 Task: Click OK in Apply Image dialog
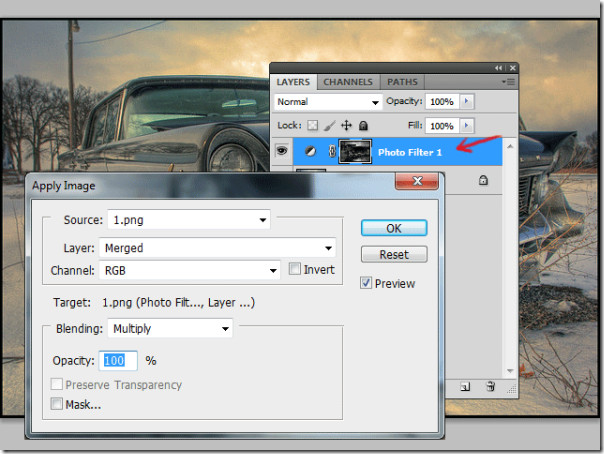[x=394, y=228]
